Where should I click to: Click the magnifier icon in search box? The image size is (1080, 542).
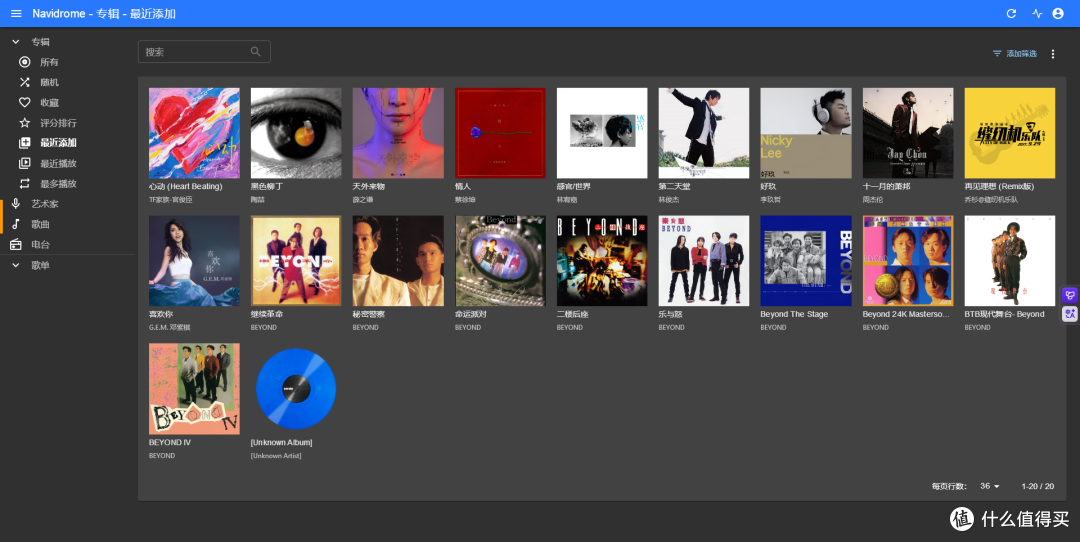(256, 52)
